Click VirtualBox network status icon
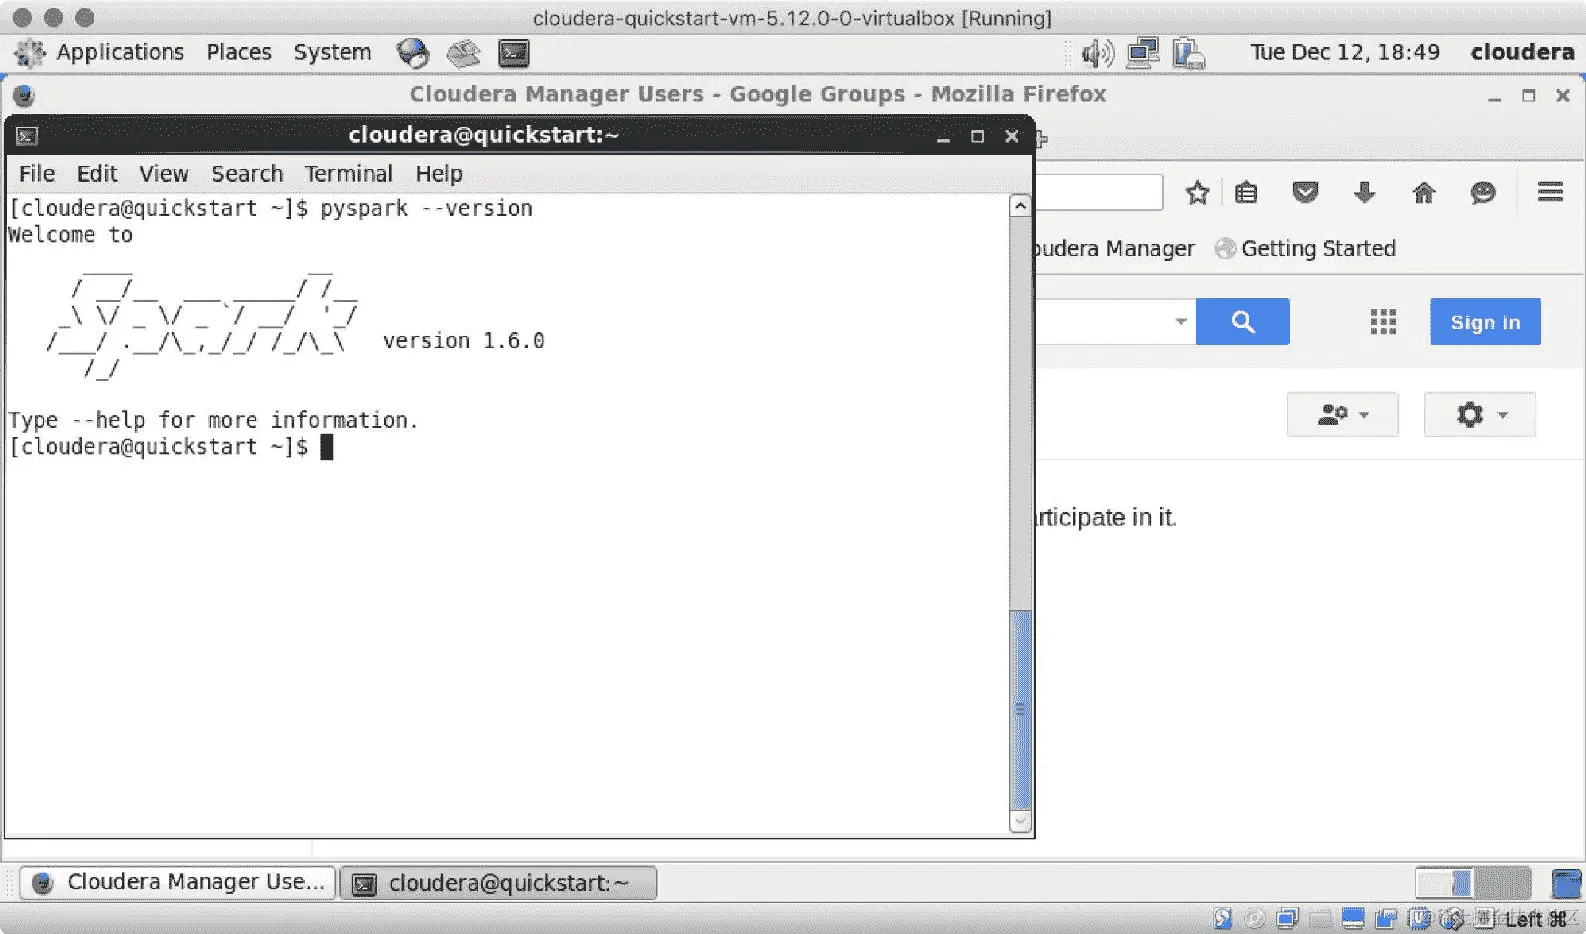 [x=1287, y=917]
